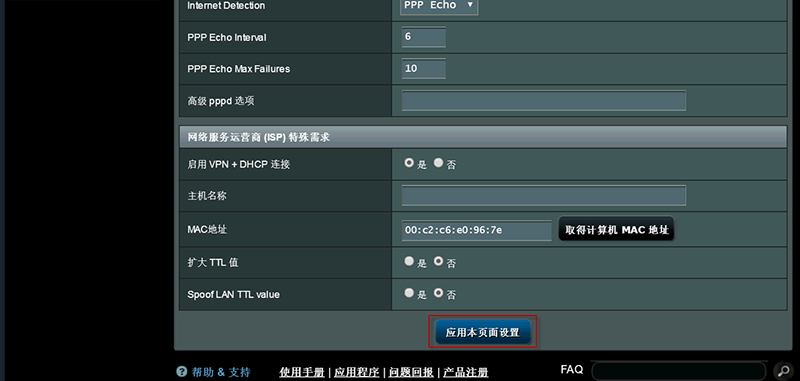Click the 启用 VPN + DHCP 连接 label
Screen dimensions: 800x381
(239, 164)
